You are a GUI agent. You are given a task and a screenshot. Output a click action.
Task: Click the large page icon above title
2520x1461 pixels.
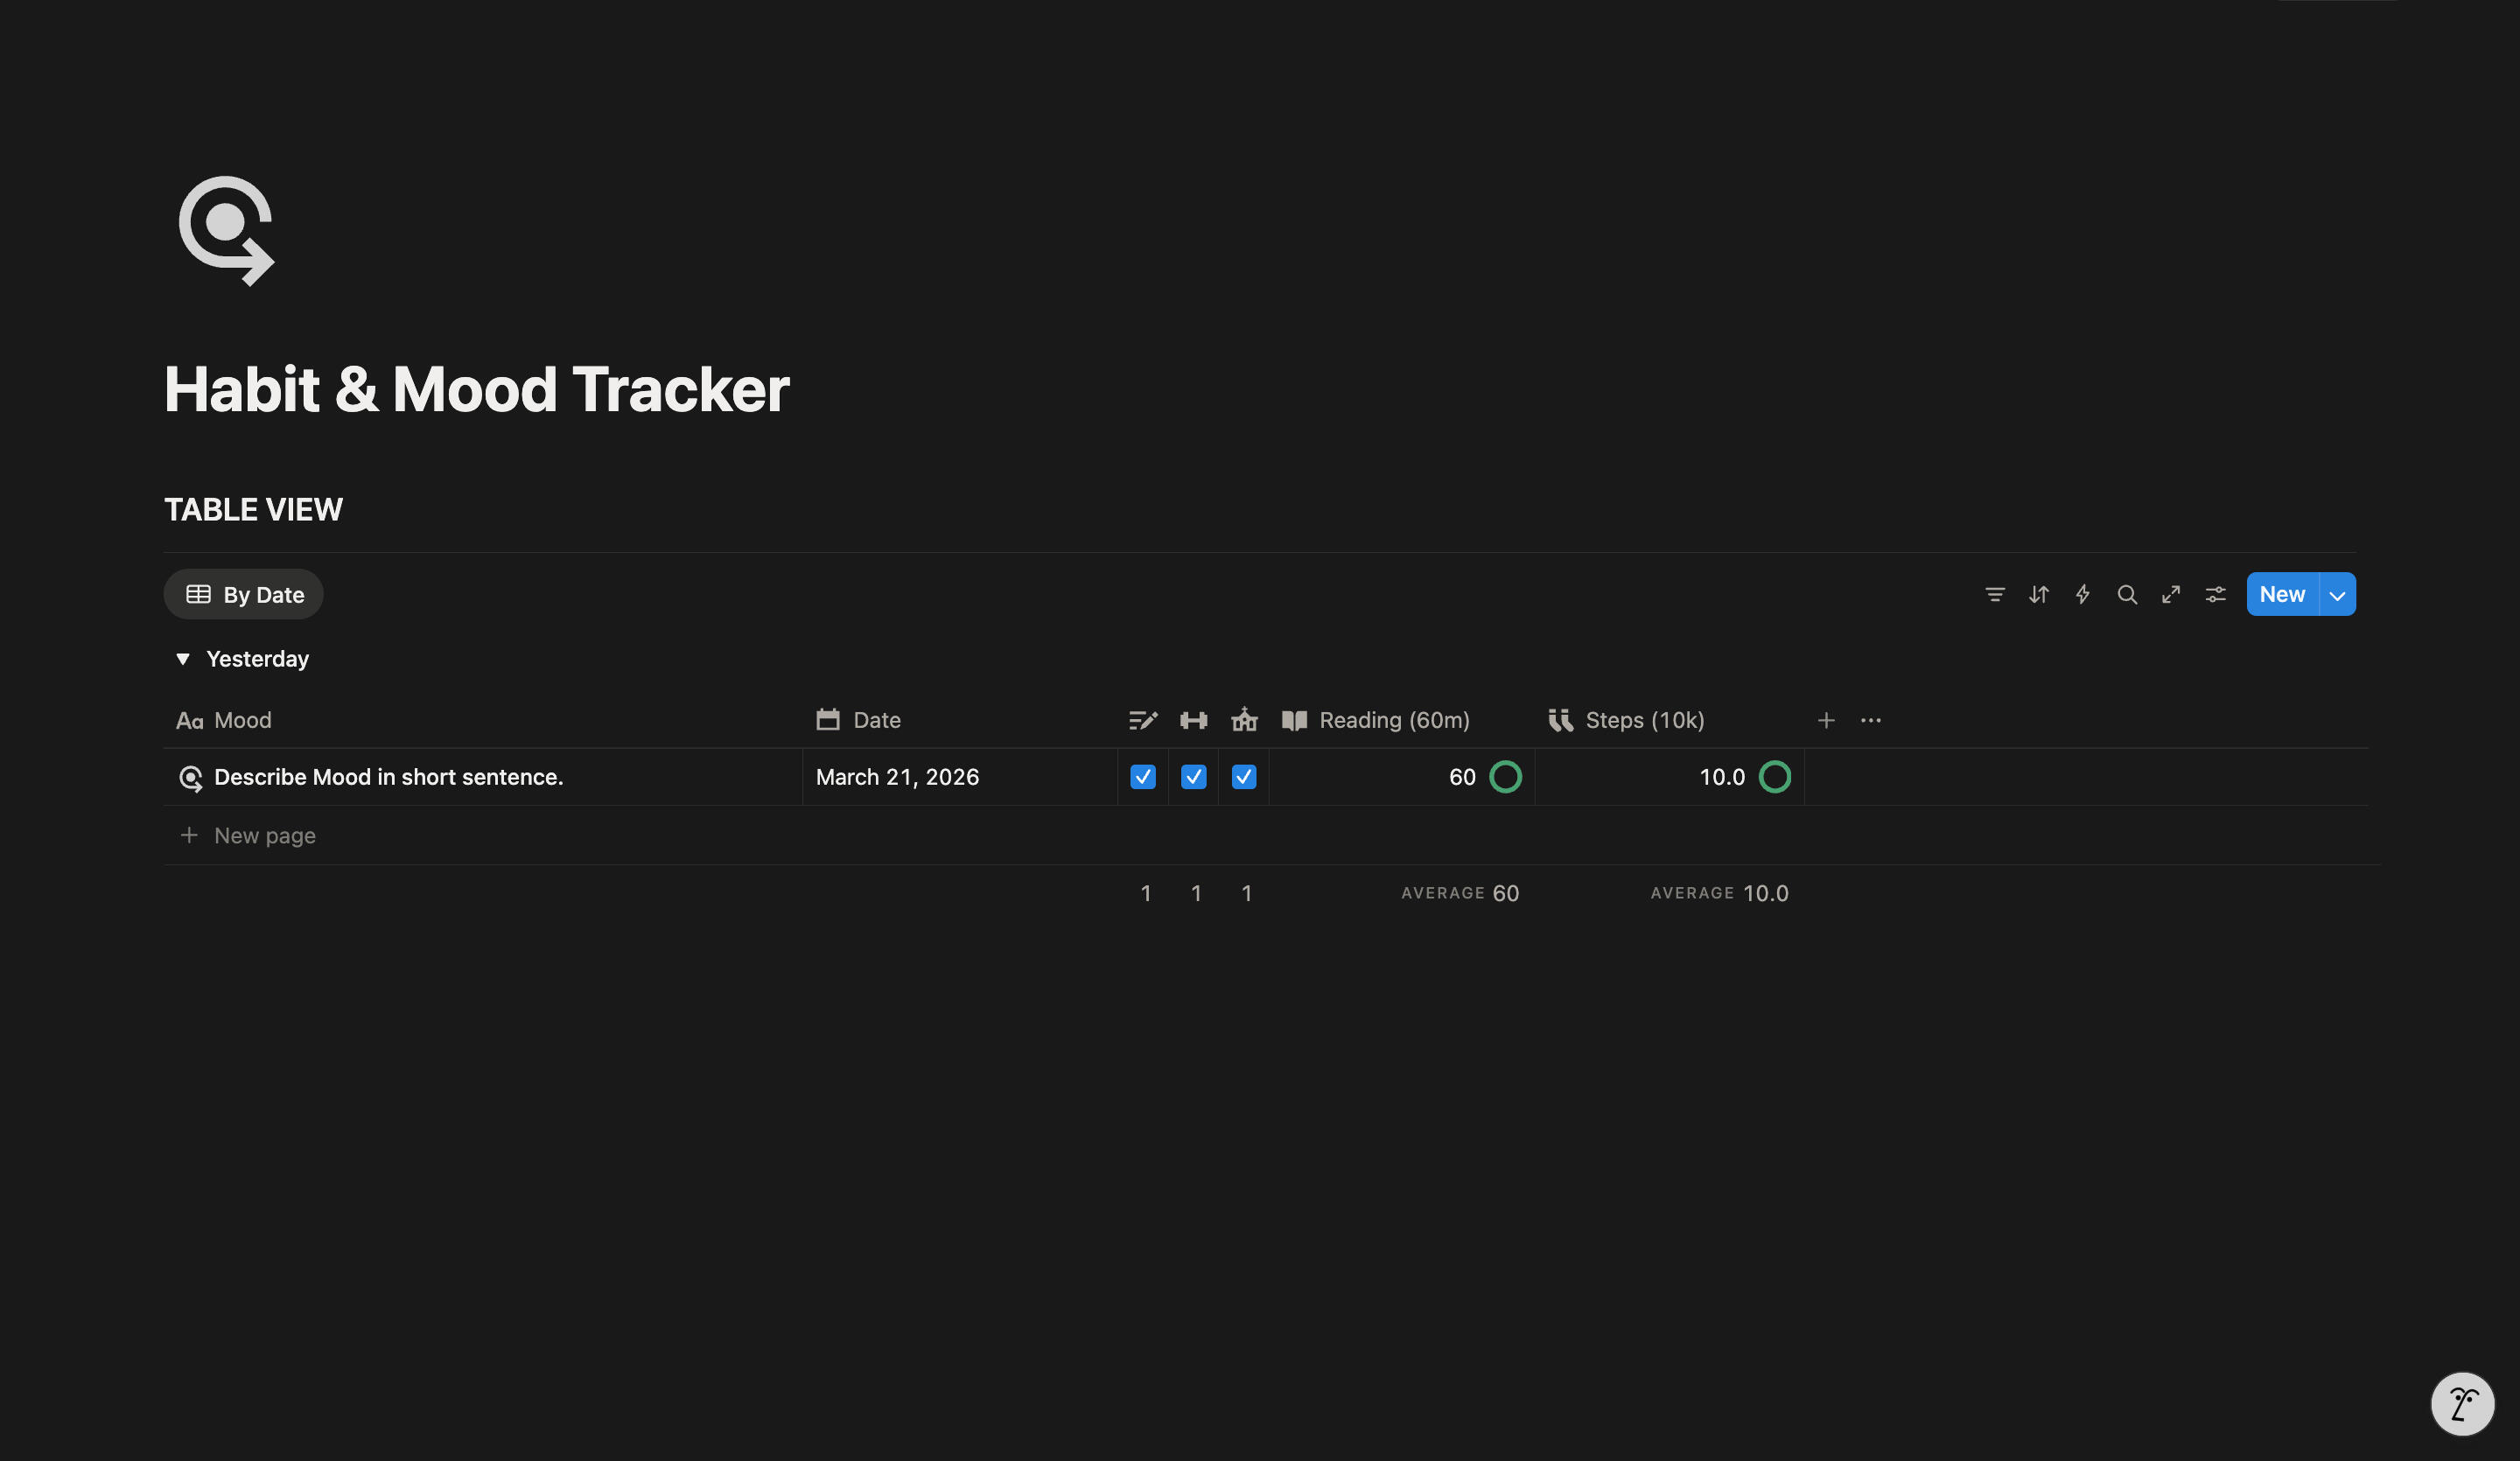tap(226, 231)
